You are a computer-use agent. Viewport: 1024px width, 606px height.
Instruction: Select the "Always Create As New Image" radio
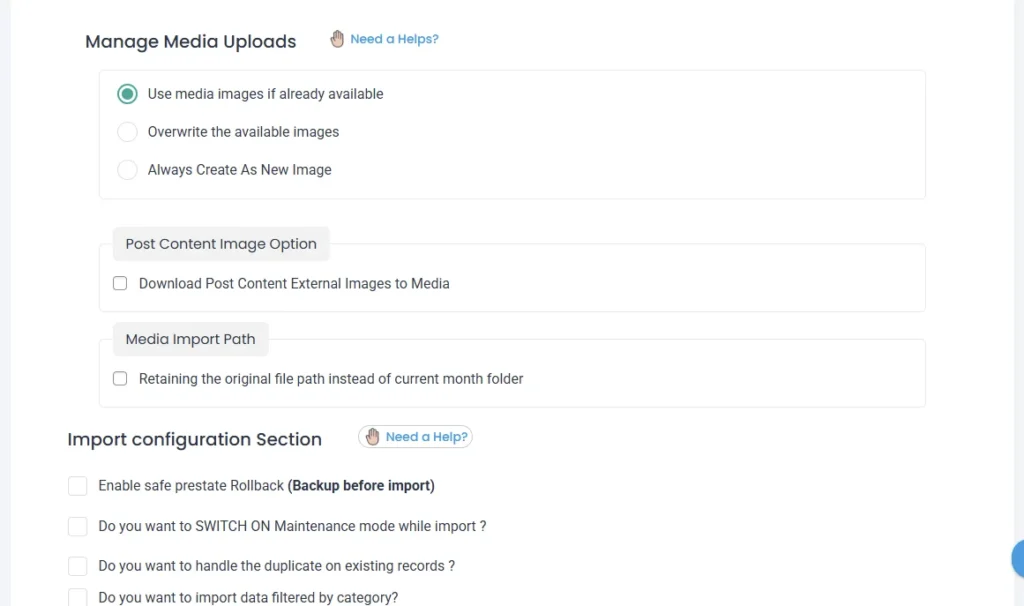pyautogui.click(x=127, y=170)
